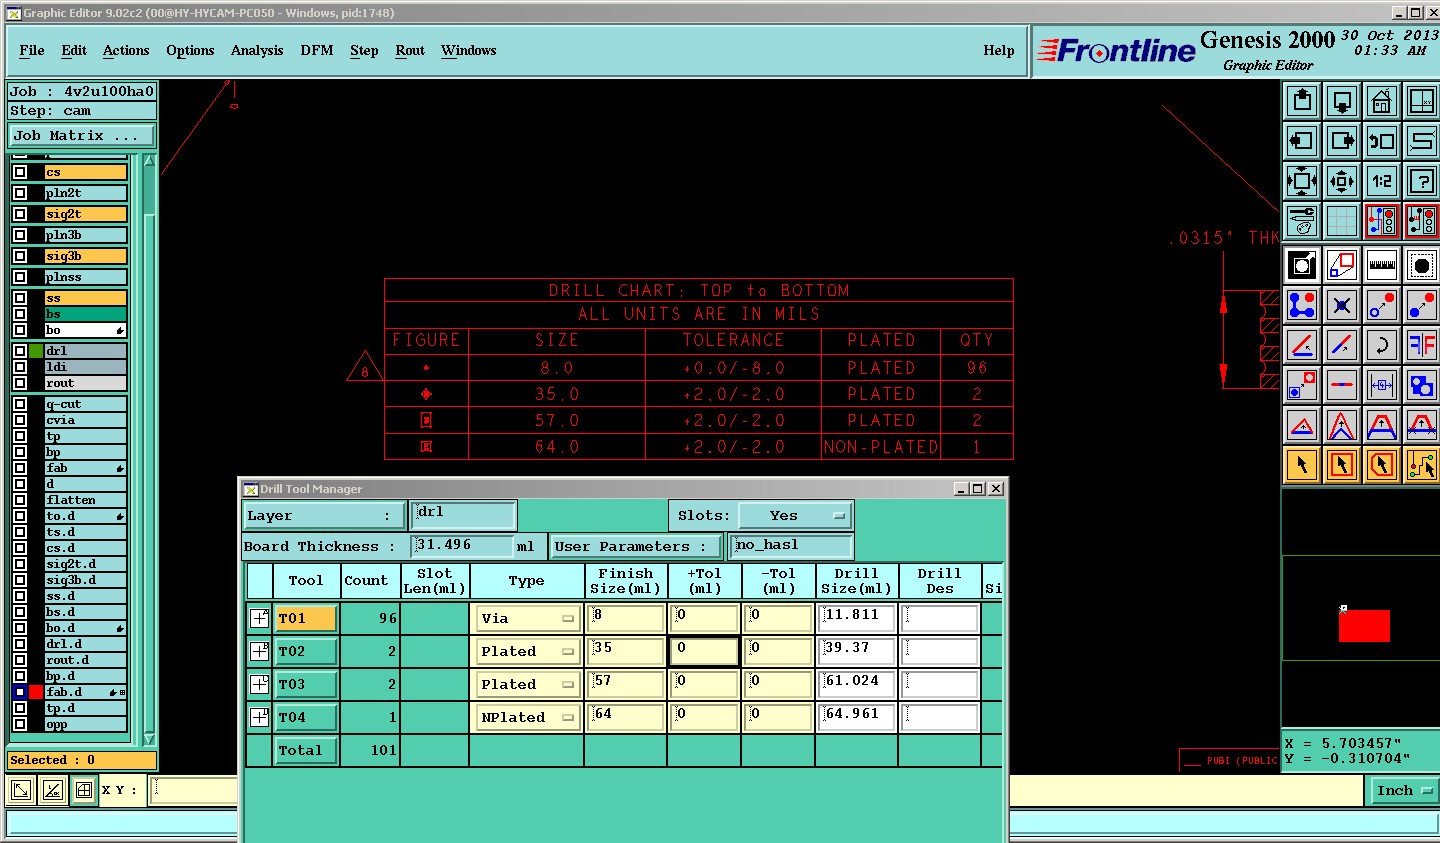This screenshot has height=843, width=1440.
Task: Click the X Y coordinate input field
Action: click(x=195, y=790)
